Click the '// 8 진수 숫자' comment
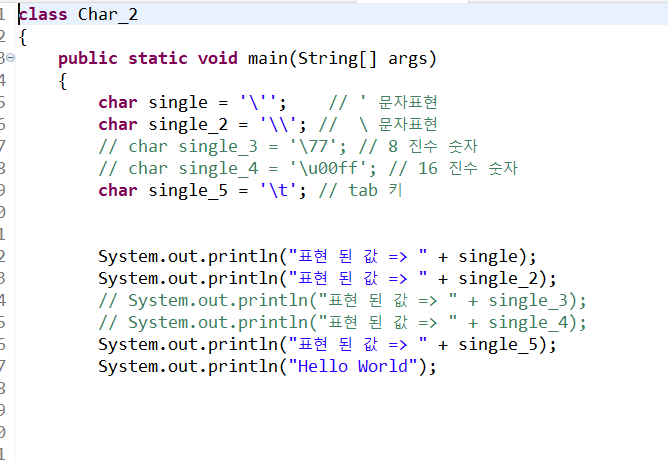Viewport: 668px width, 463px height. (x=418, y=147)
